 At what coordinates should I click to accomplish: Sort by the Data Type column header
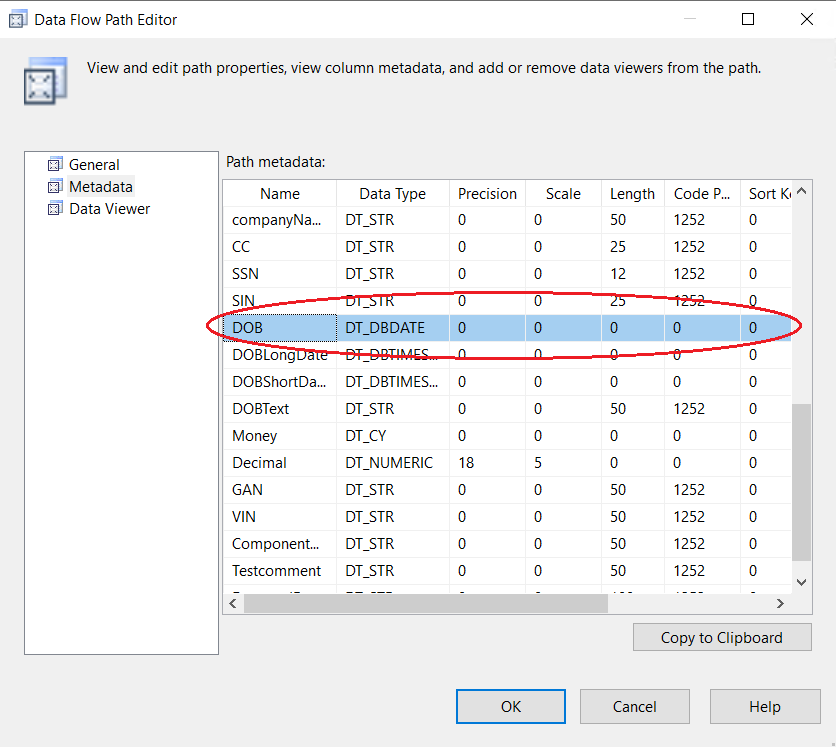[x=392, y=194]
